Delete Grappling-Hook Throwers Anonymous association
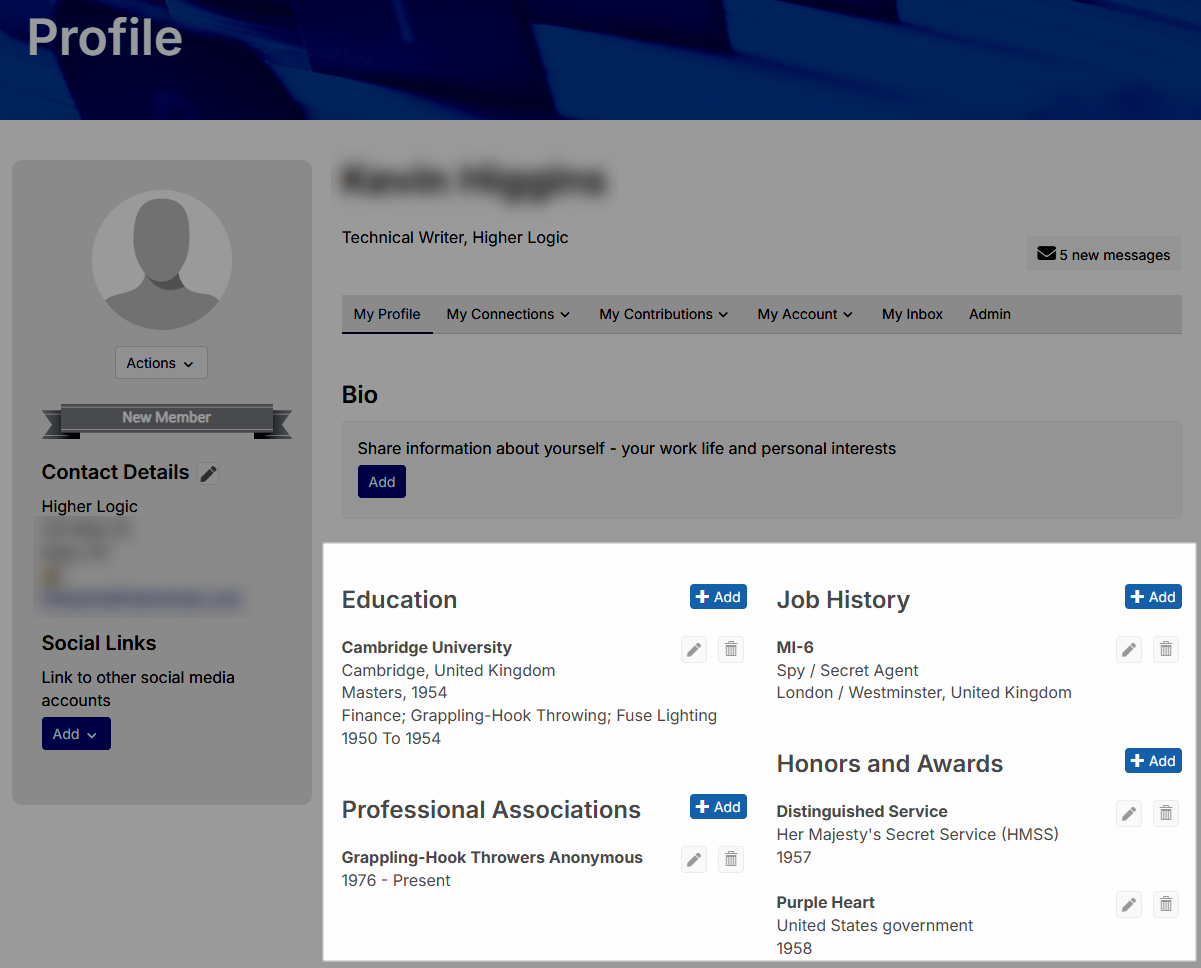 [x=730, y=859]
